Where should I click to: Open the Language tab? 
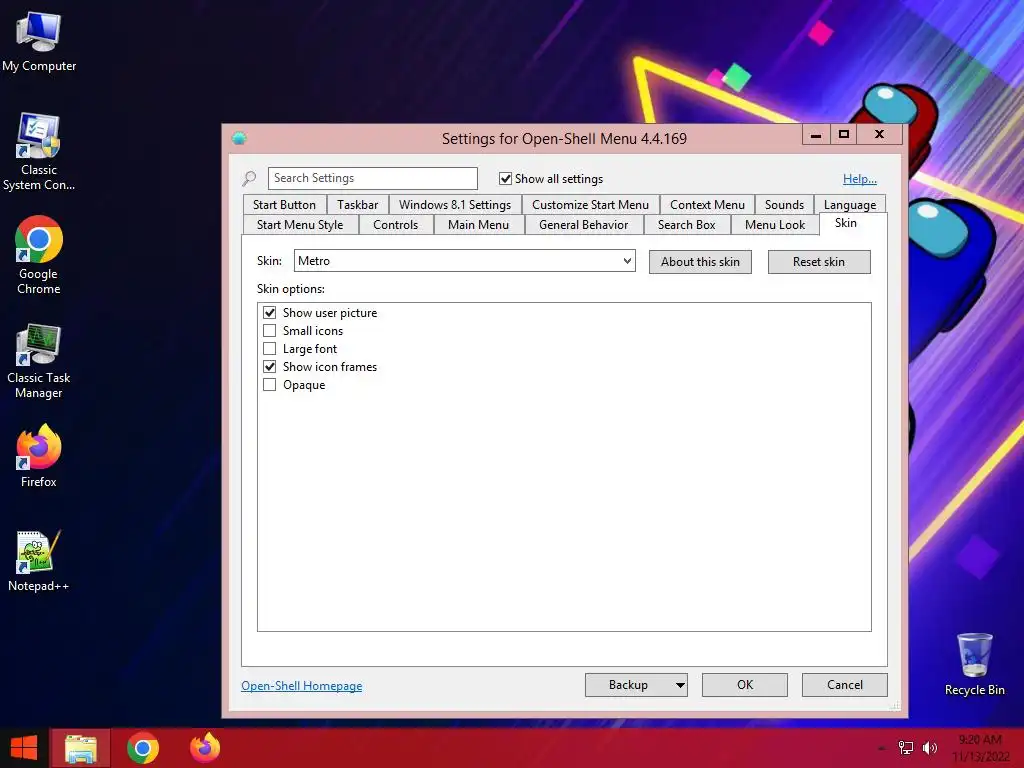(850, 204)
